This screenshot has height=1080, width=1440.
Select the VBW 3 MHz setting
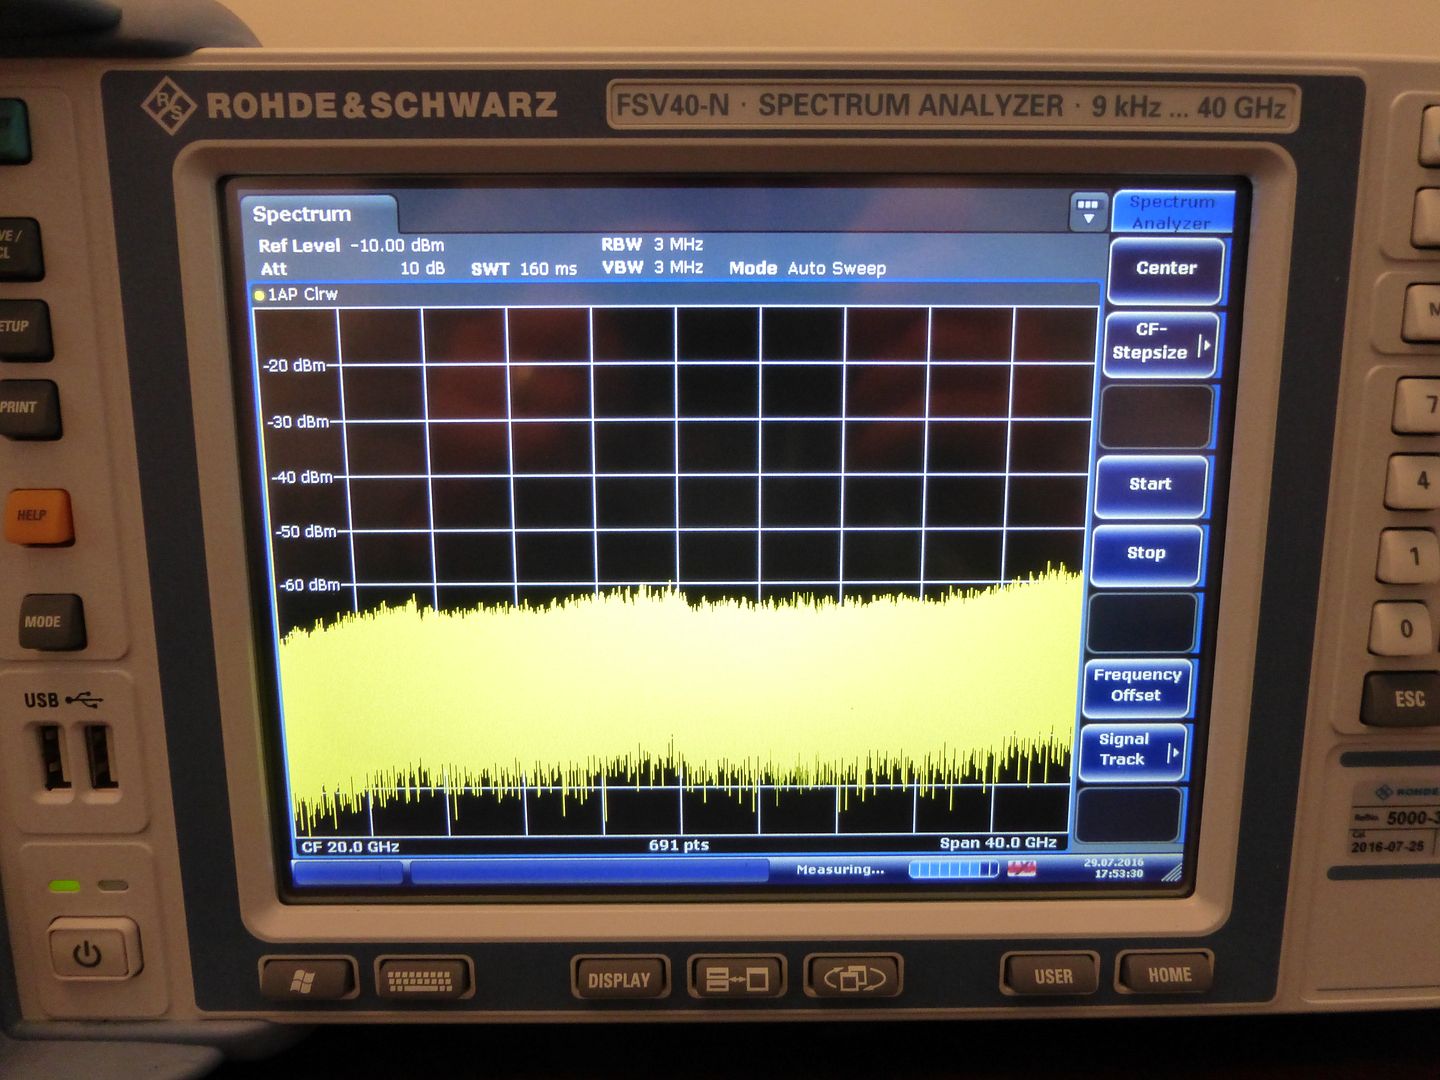pos(652,268)
